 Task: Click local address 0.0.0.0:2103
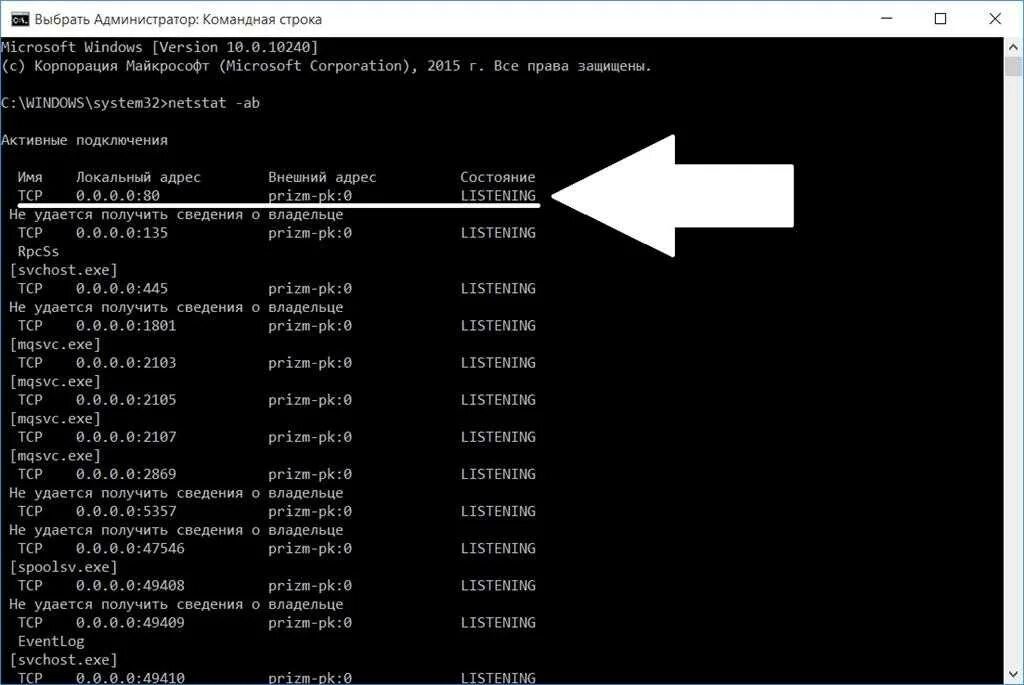(x=126, y=362)
